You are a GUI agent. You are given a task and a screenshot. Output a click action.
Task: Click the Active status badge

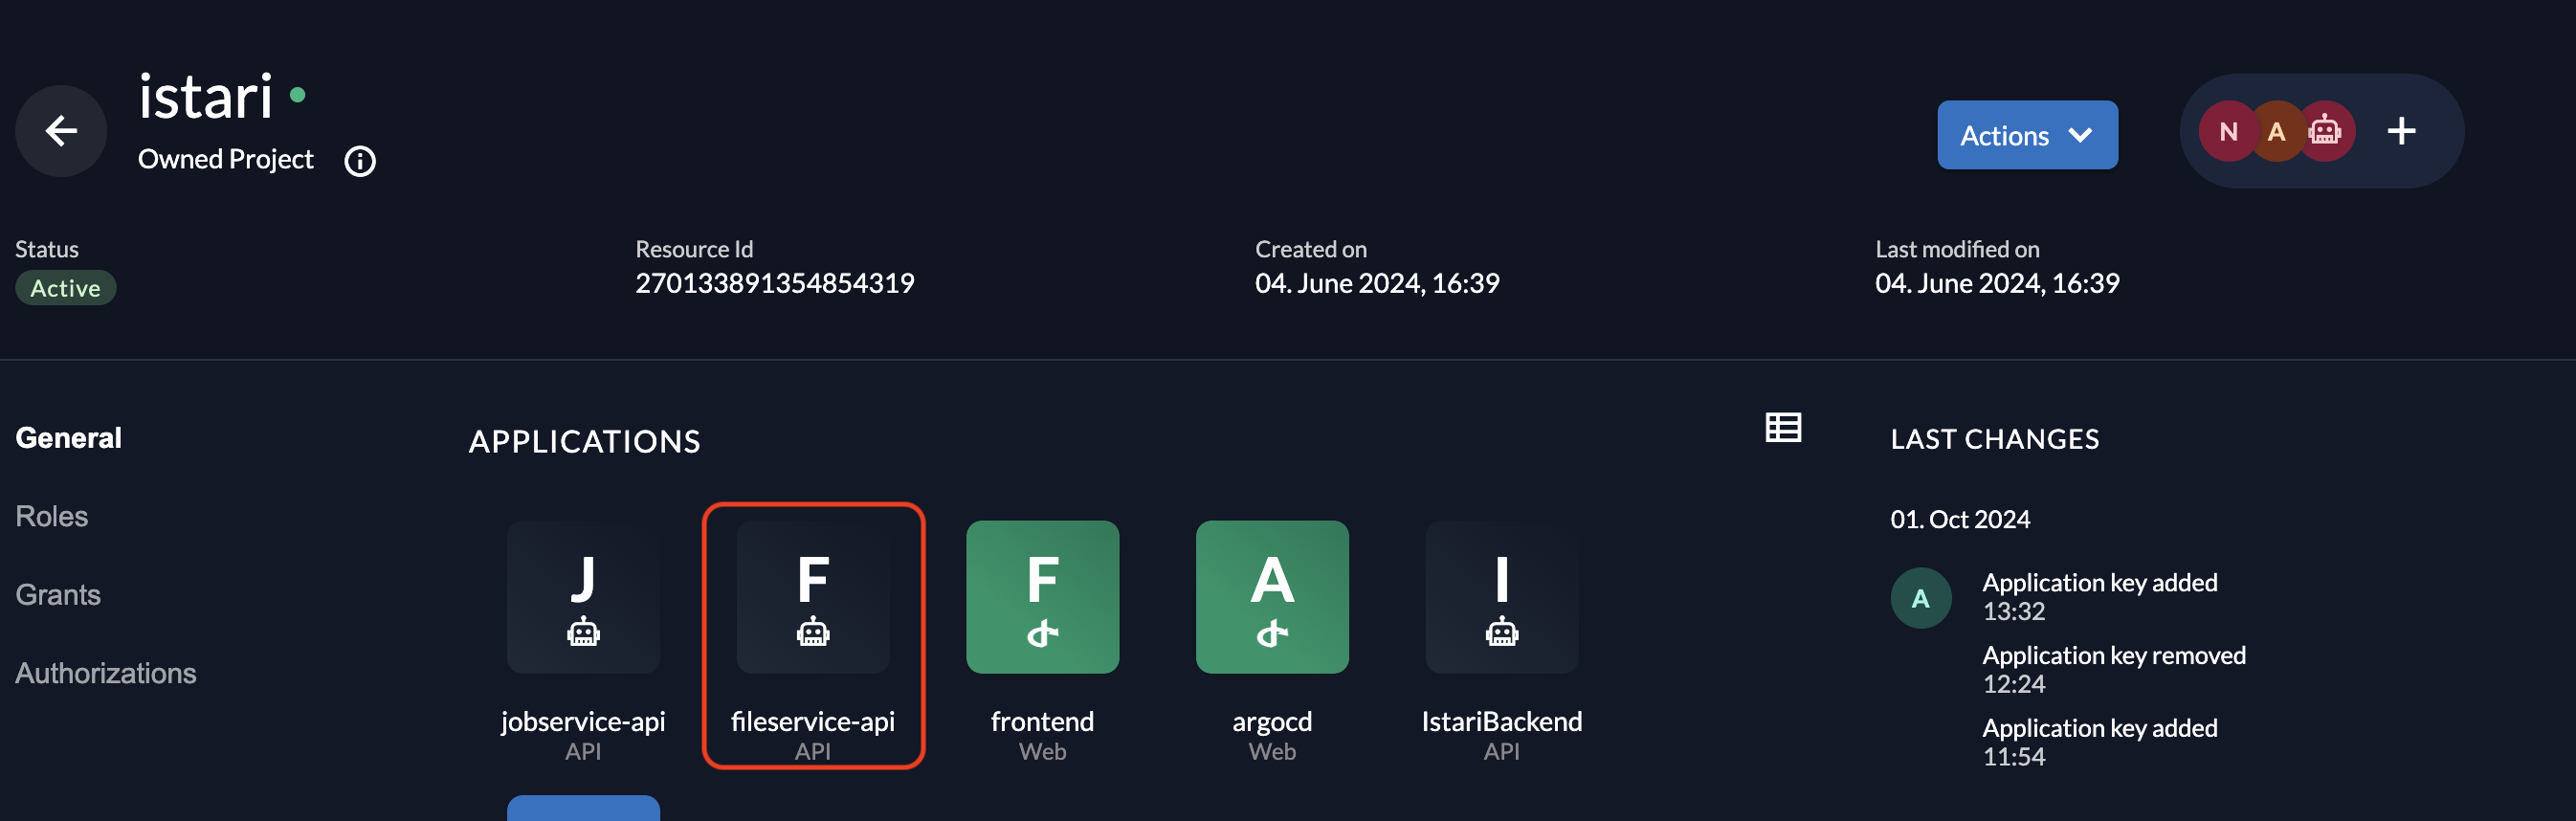66,288
